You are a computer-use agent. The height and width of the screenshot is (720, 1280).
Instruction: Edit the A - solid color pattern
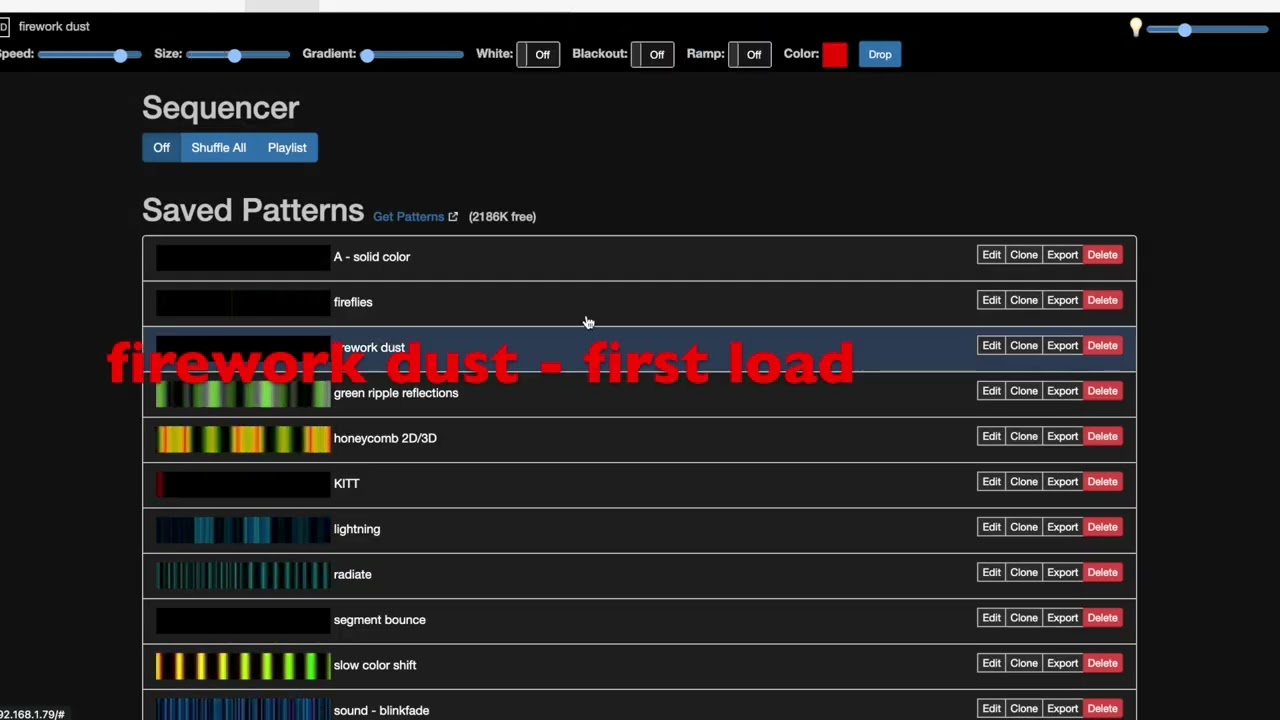click(x=991, y=255)
